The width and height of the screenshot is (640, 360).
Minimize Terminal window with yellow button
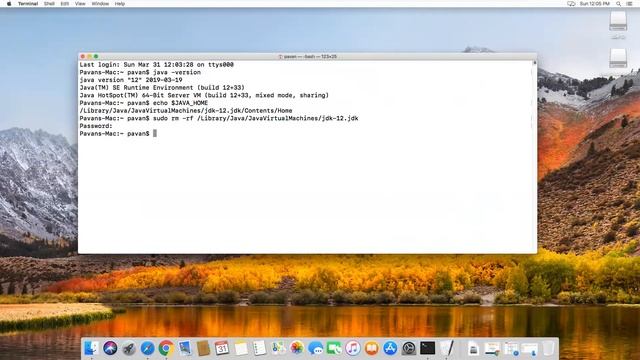(x=89, y=56)
